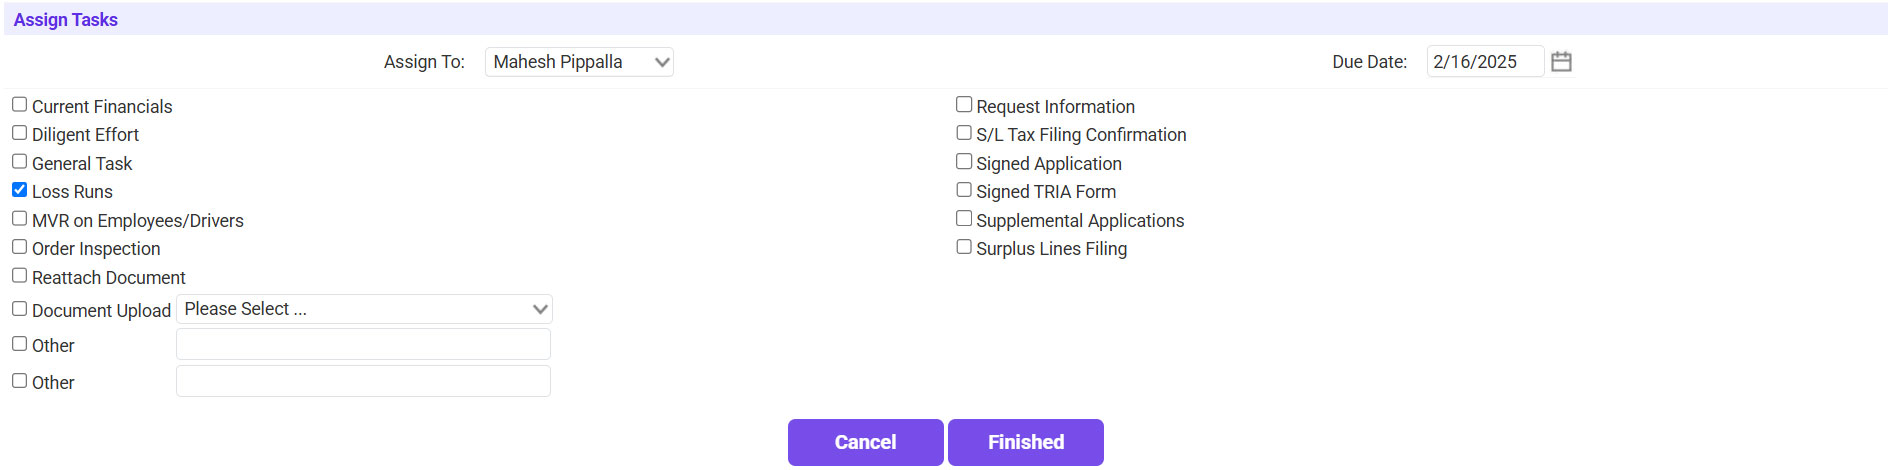
Task: Open the Document Upload type dropdown
Action: [x=364, y=309]
